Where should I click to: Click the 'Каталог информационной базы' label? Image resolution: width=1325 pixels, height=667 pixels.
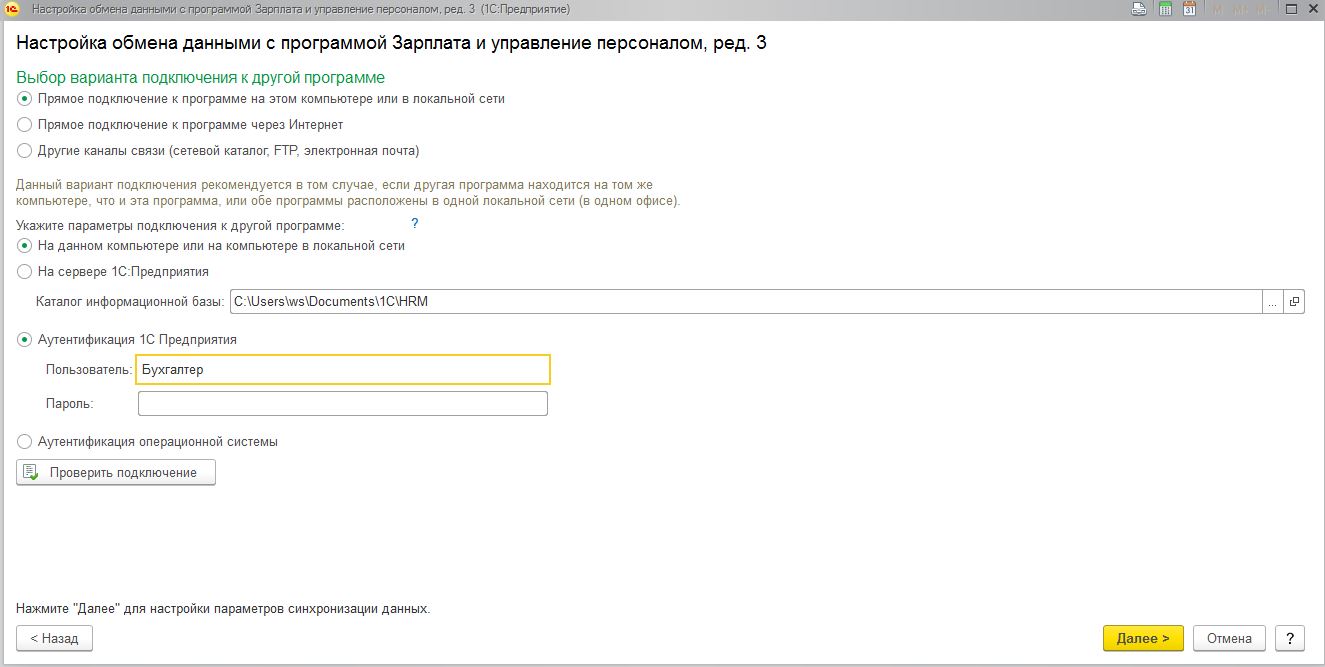pos(130,301)
